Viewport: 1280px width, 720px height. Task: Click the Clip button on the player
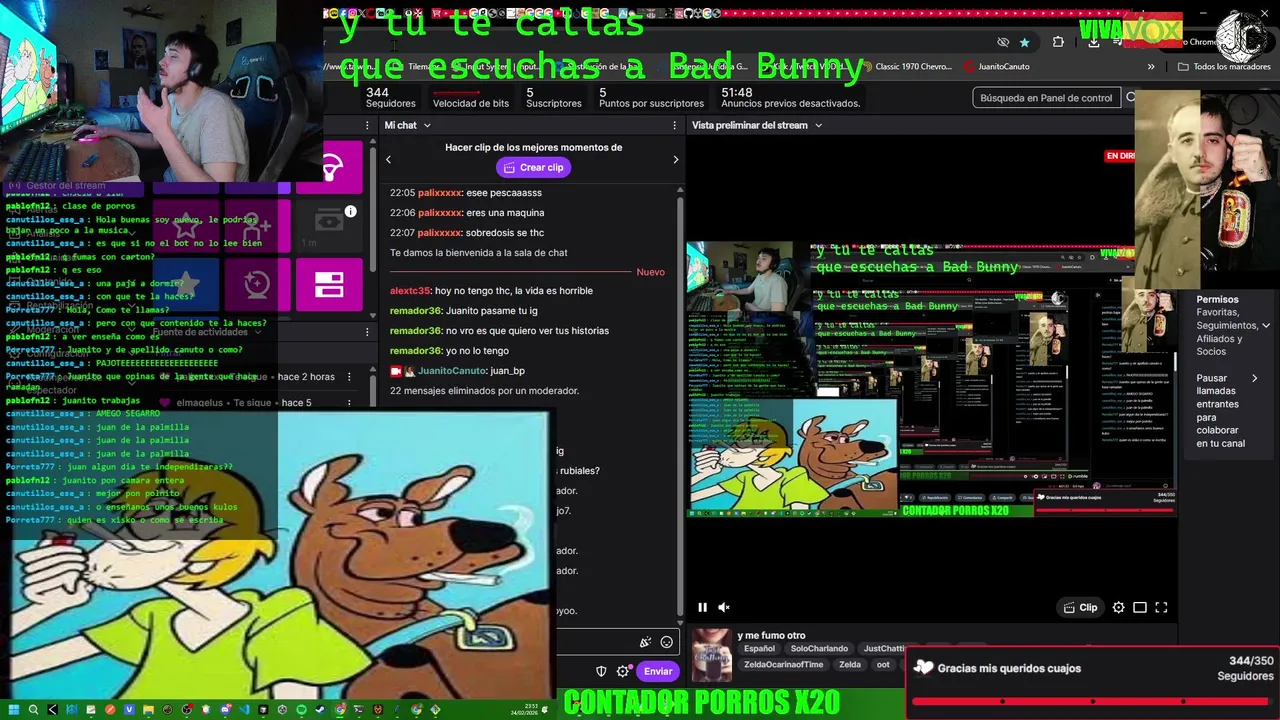[x=1080, y=607]
